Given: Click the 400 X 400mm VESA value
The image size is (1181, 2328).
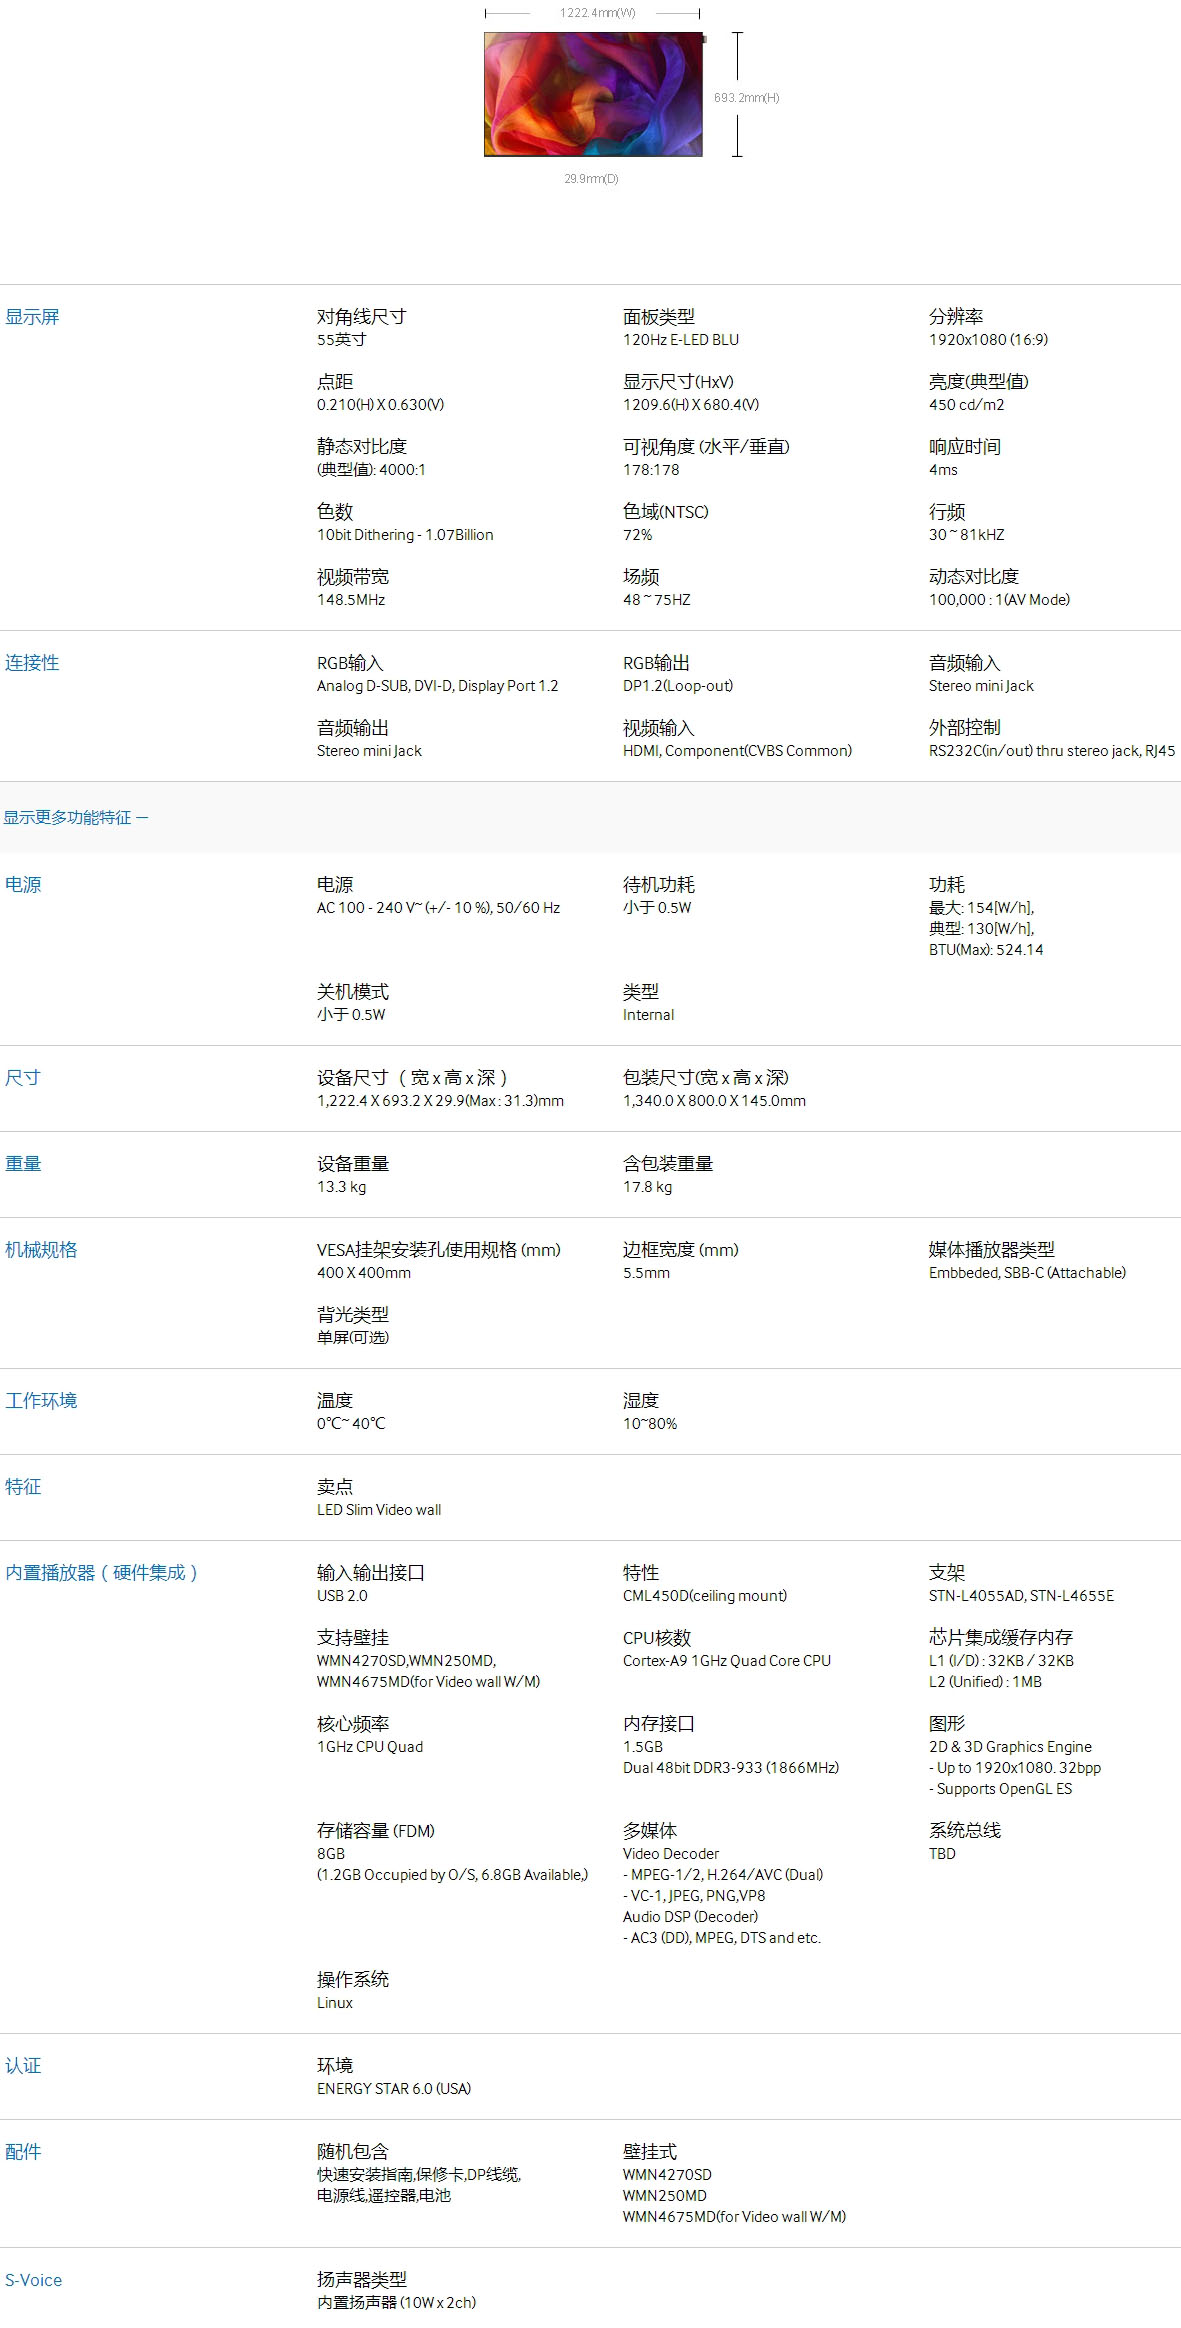Looking at the screenshot, I should pos(364,1273).
